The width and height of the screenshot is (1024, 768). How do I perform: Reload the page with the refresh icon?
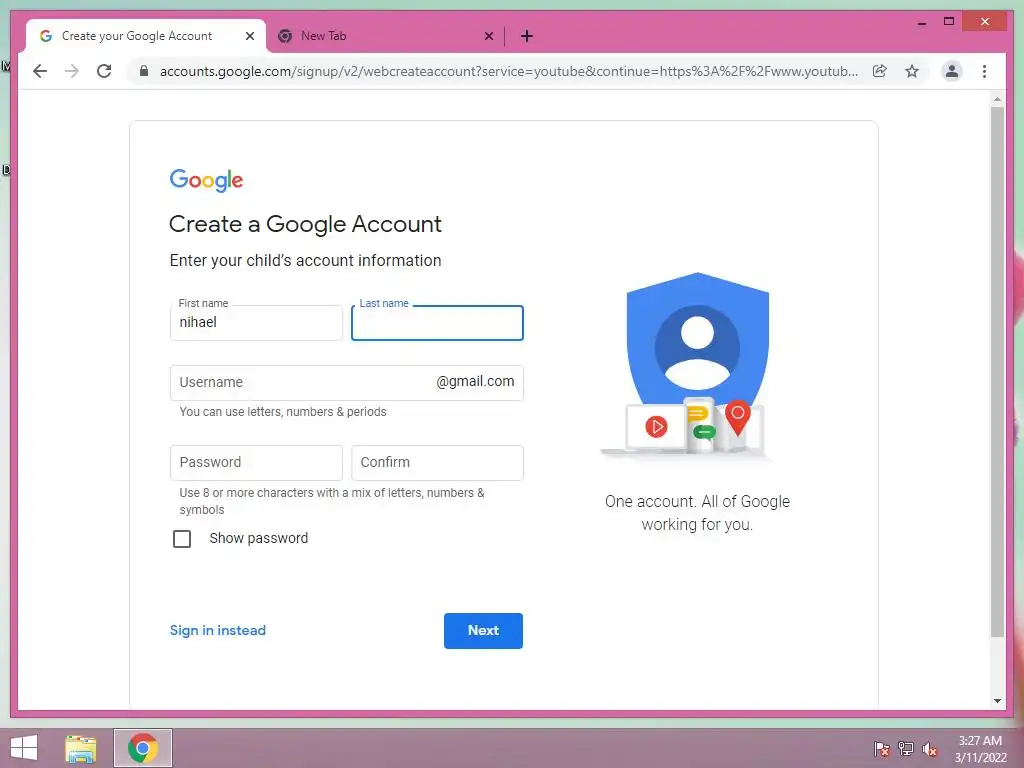[104, 71]
